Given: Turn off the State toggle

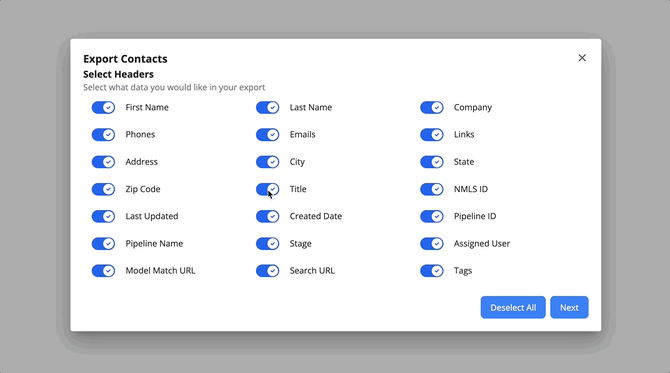Looking at the screenshot, I should pyautogui.click(x=432, y=162).
